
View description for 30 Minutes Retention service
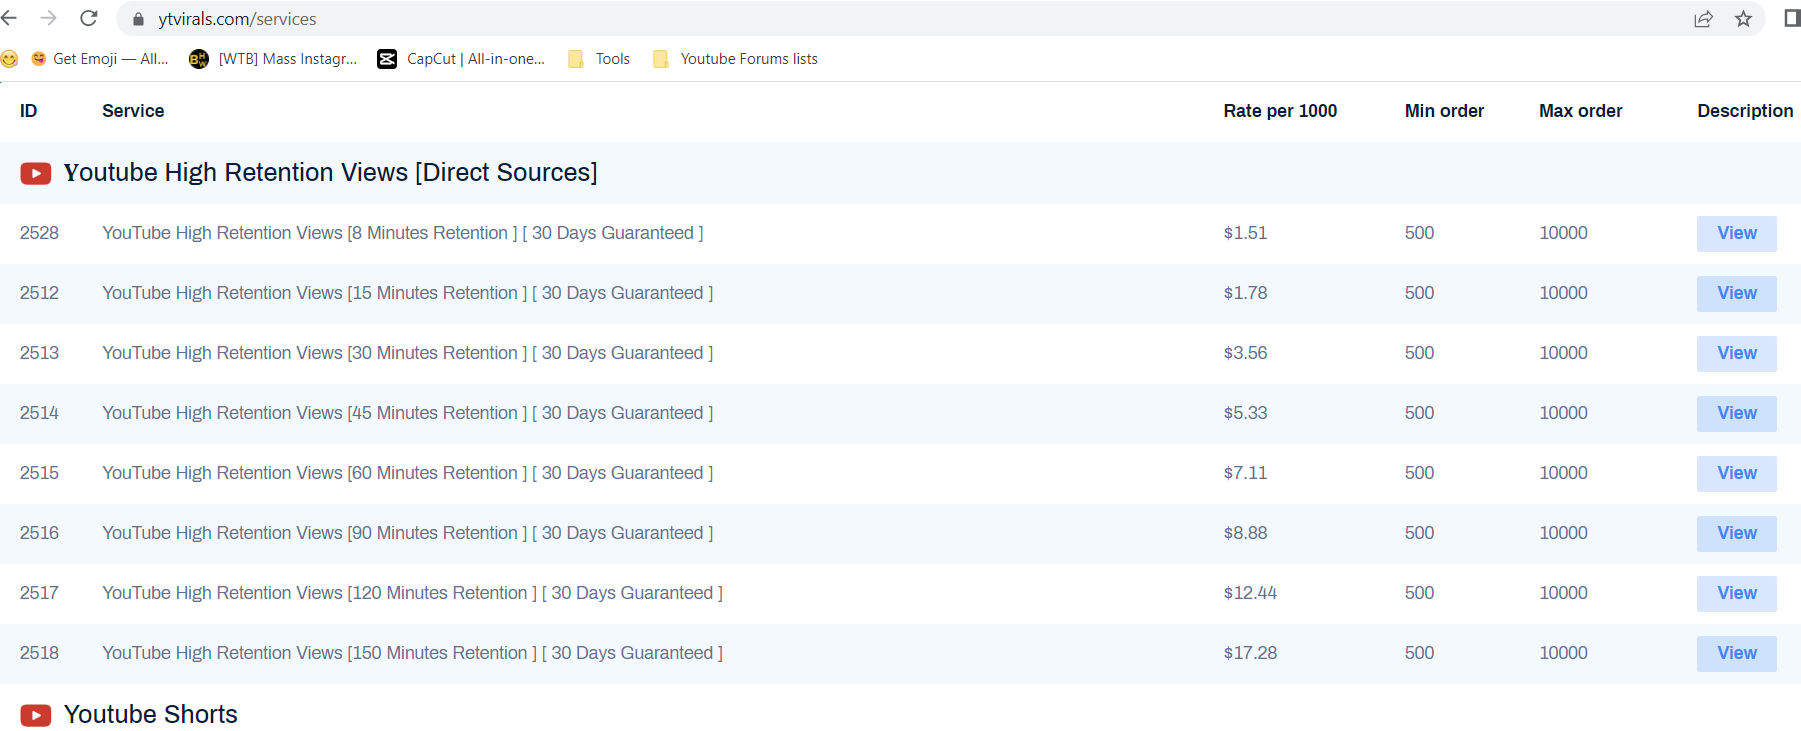pyautogui.click(x=1736, y=353)
